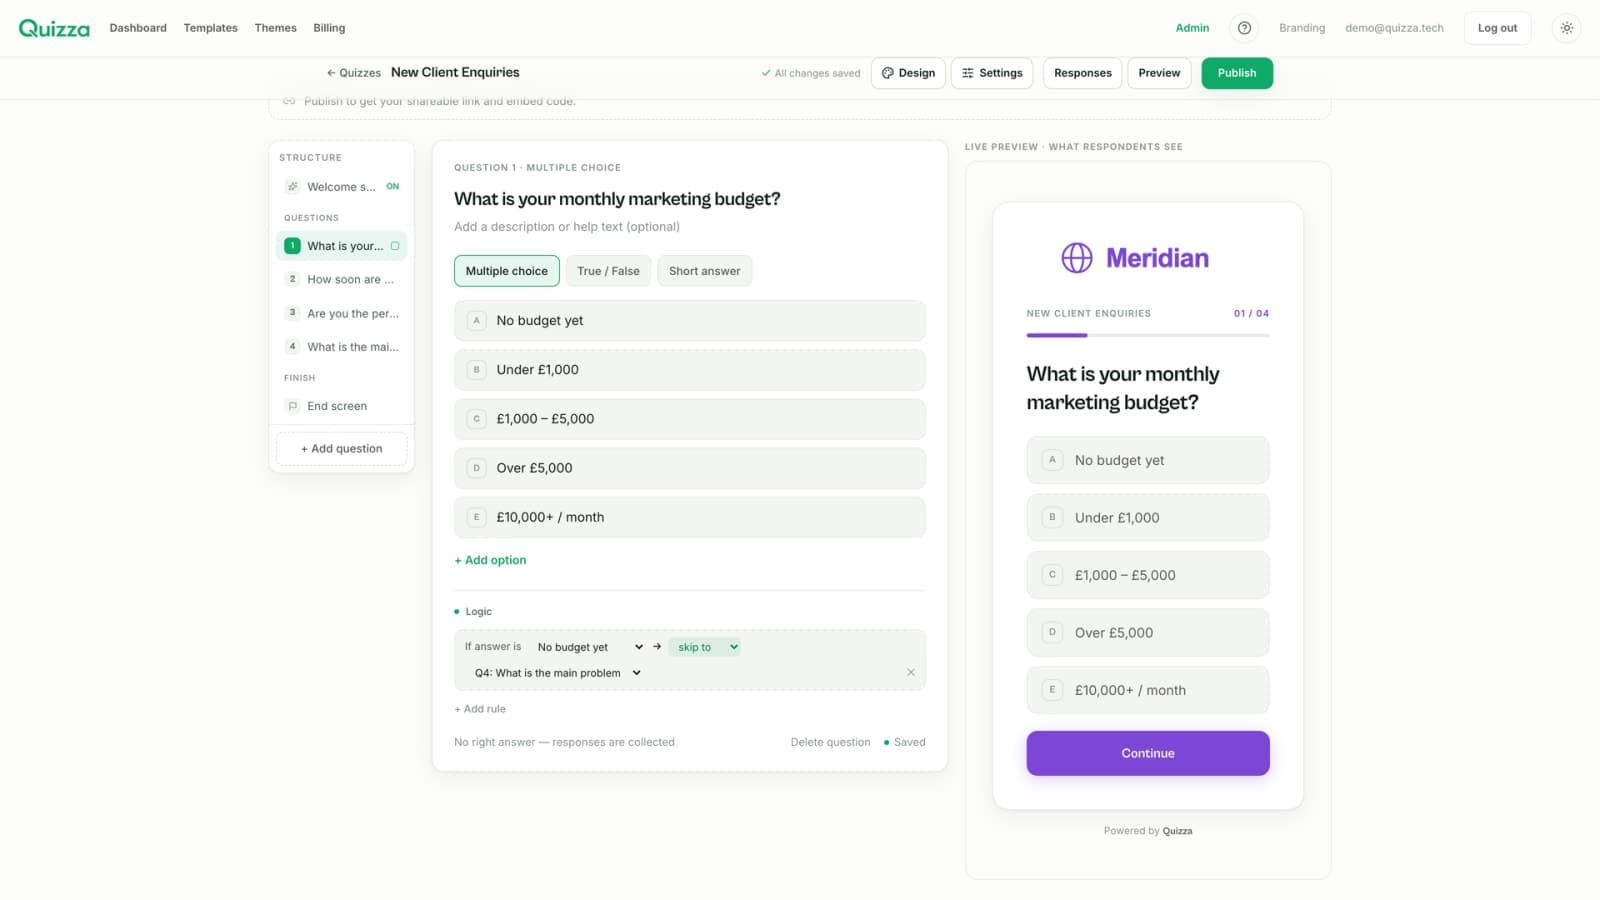Open Powered by Quizza link
1600x900 pixels.
[x=1148, y=831]
